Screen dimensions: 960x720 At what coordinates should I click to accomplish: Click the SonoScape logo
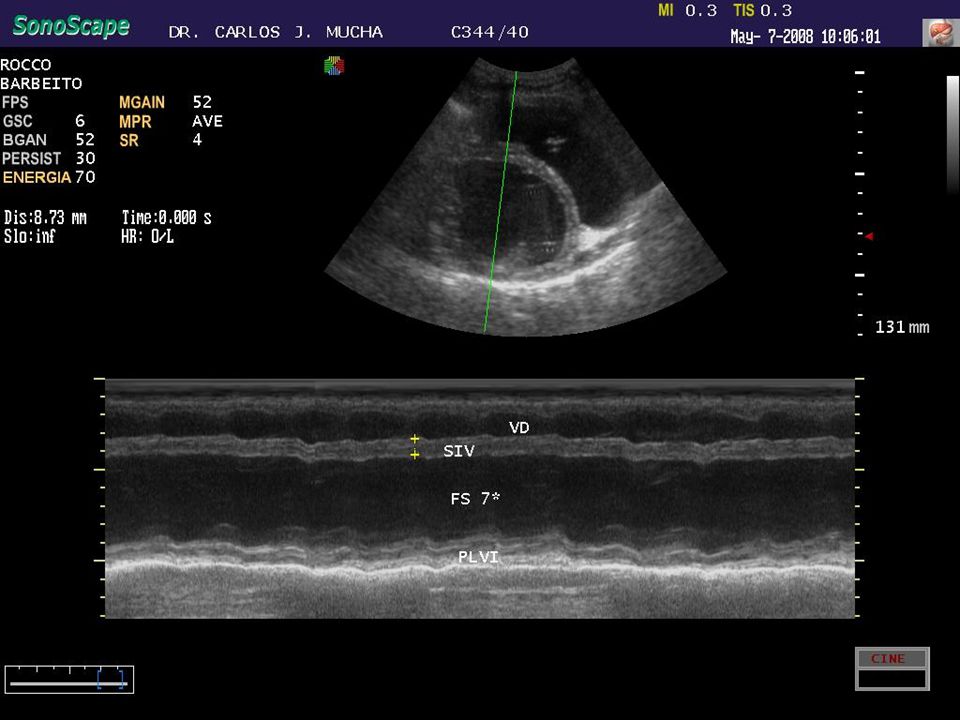click(x=71, y=26)
